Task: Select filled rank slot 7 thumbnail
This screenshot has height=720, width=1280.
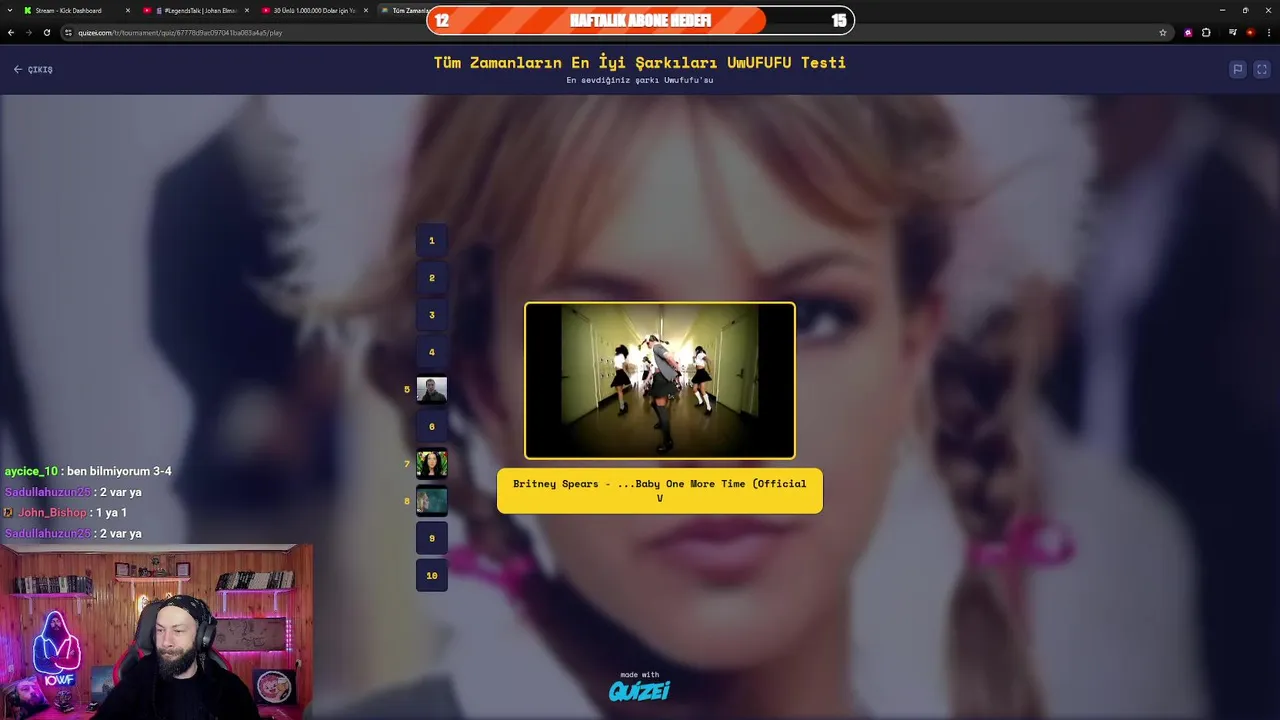Action: [x=432, y=464]
